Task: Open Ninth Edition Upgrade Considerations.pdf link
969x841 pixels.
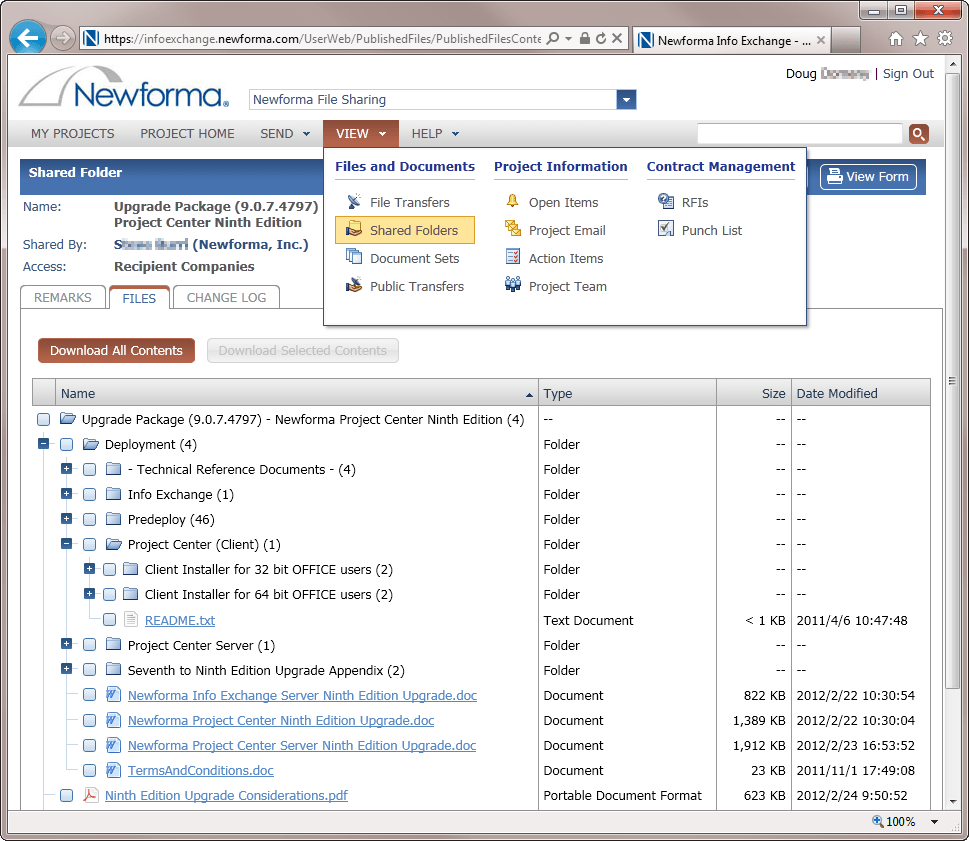Action: (x=226, y=796)
